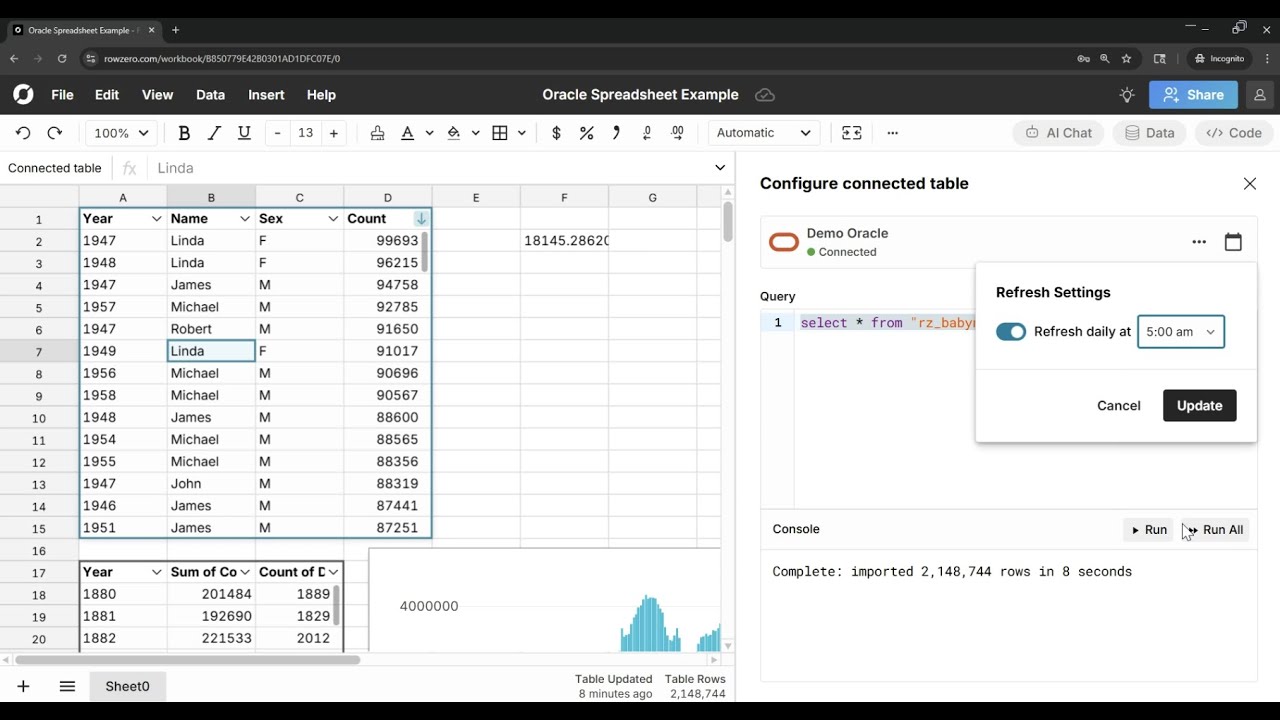Click the horizontal sheet scrollbar

pyautogui.click(x=187, y=660)
